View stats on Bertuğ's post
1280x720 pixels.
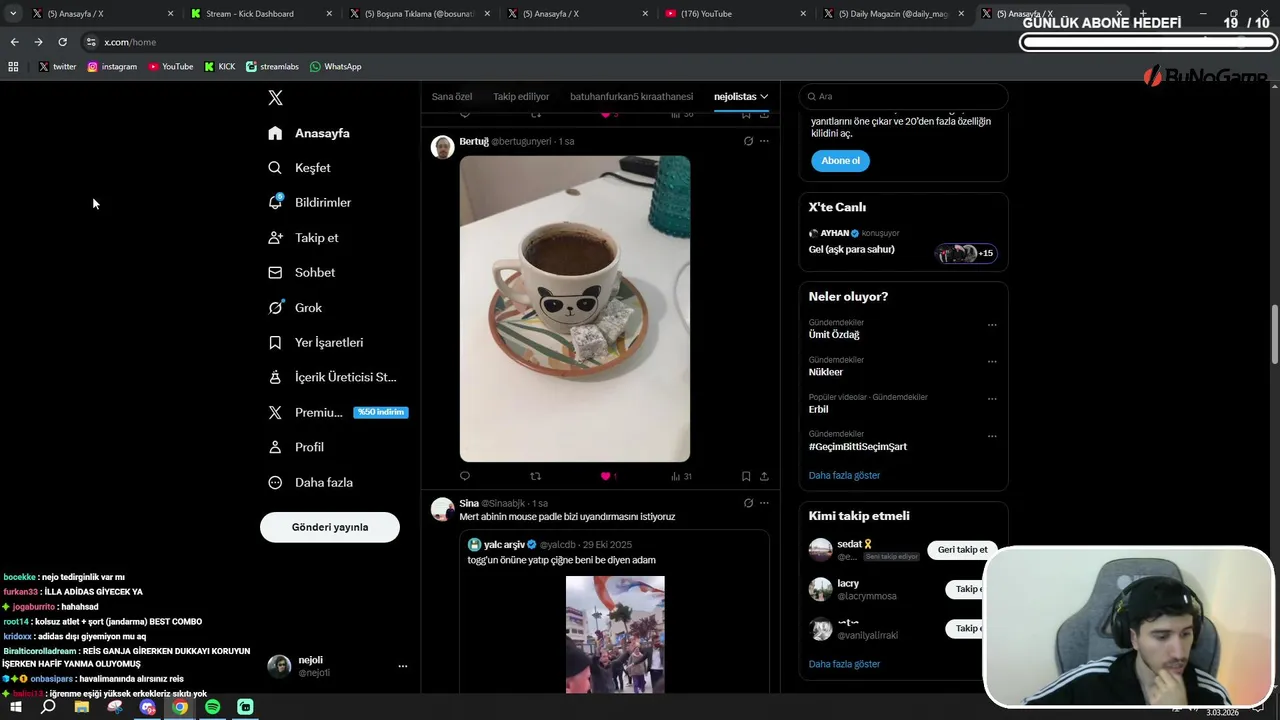pyautogui.click(x=681, y=476)
